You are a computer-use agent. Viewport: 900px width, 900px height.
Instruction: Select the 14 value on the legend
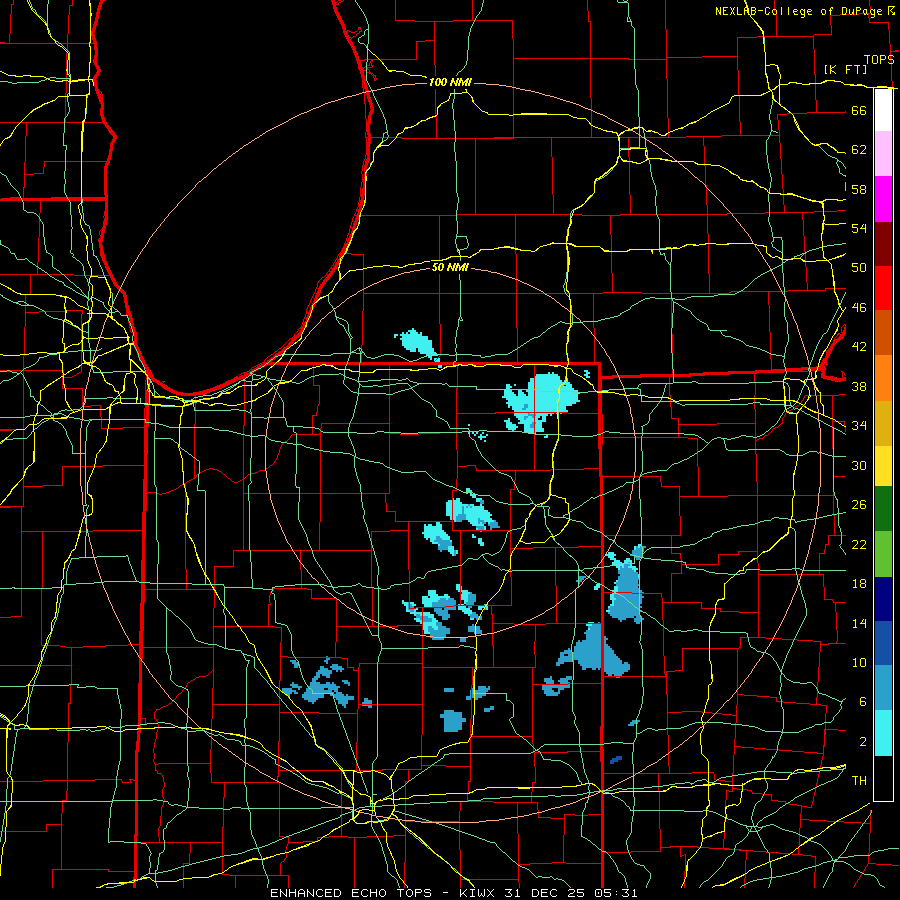click(x=859, y=623)
